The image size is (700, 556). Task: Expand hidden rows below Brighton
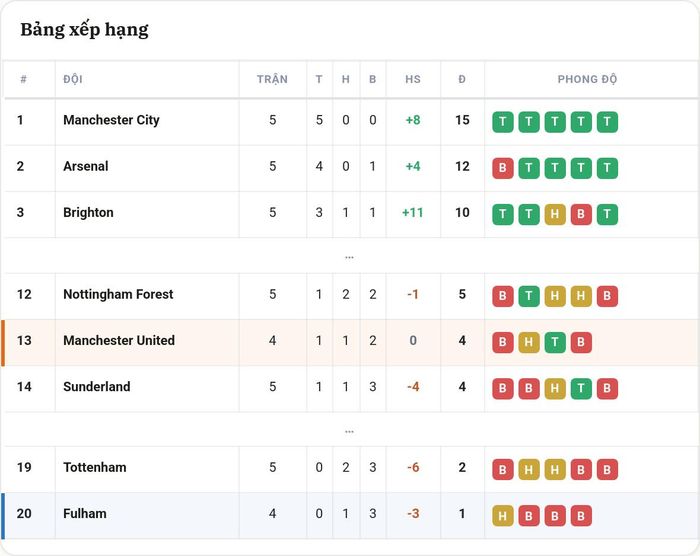pyautogui.click(x=350, y=257)
